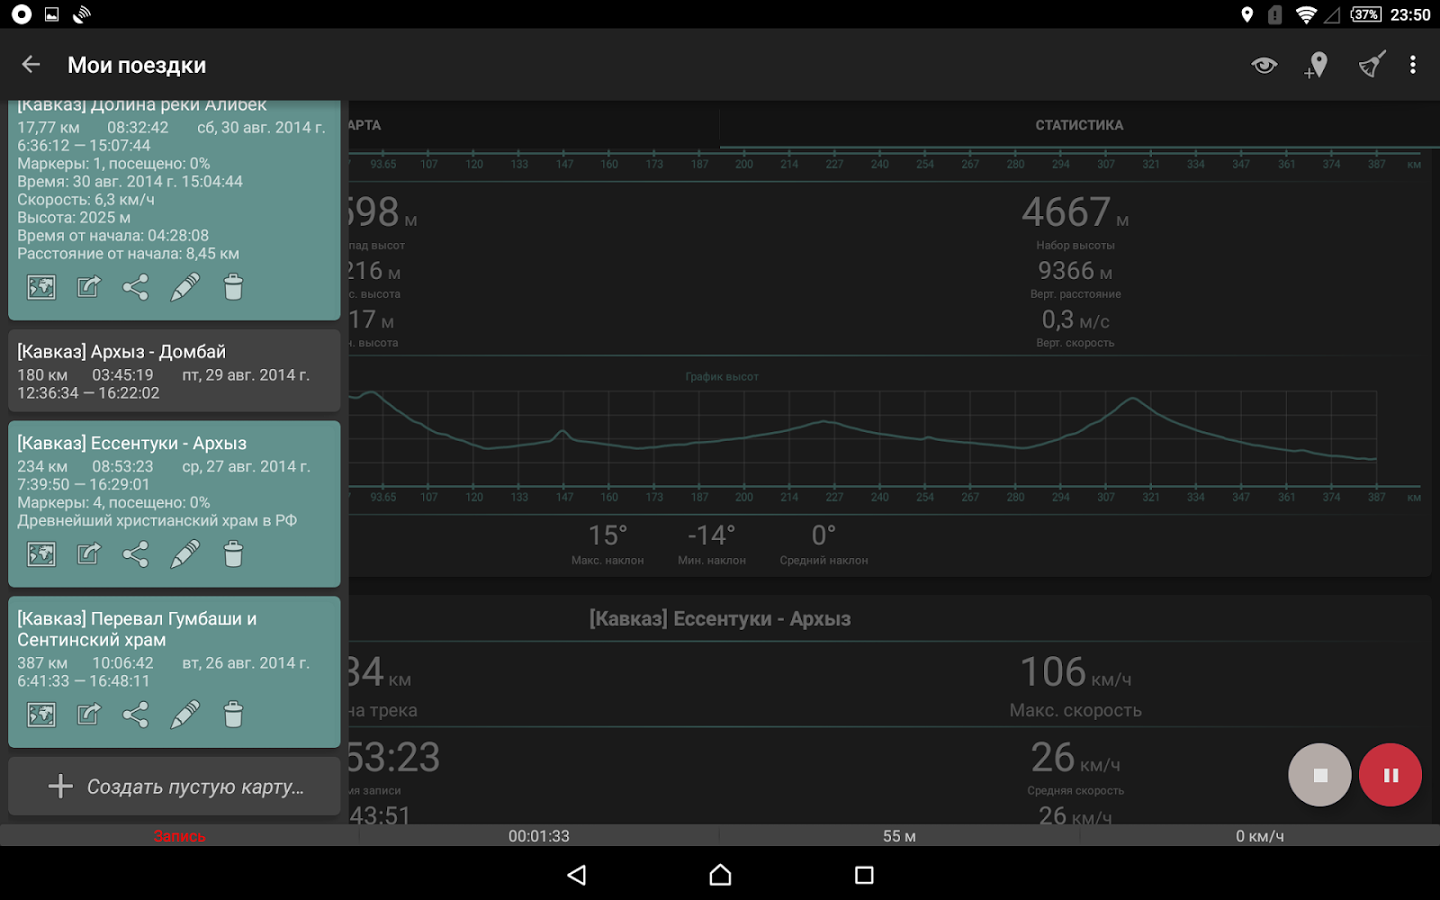Export the Долина реки Алибек trip

point(89,288)
